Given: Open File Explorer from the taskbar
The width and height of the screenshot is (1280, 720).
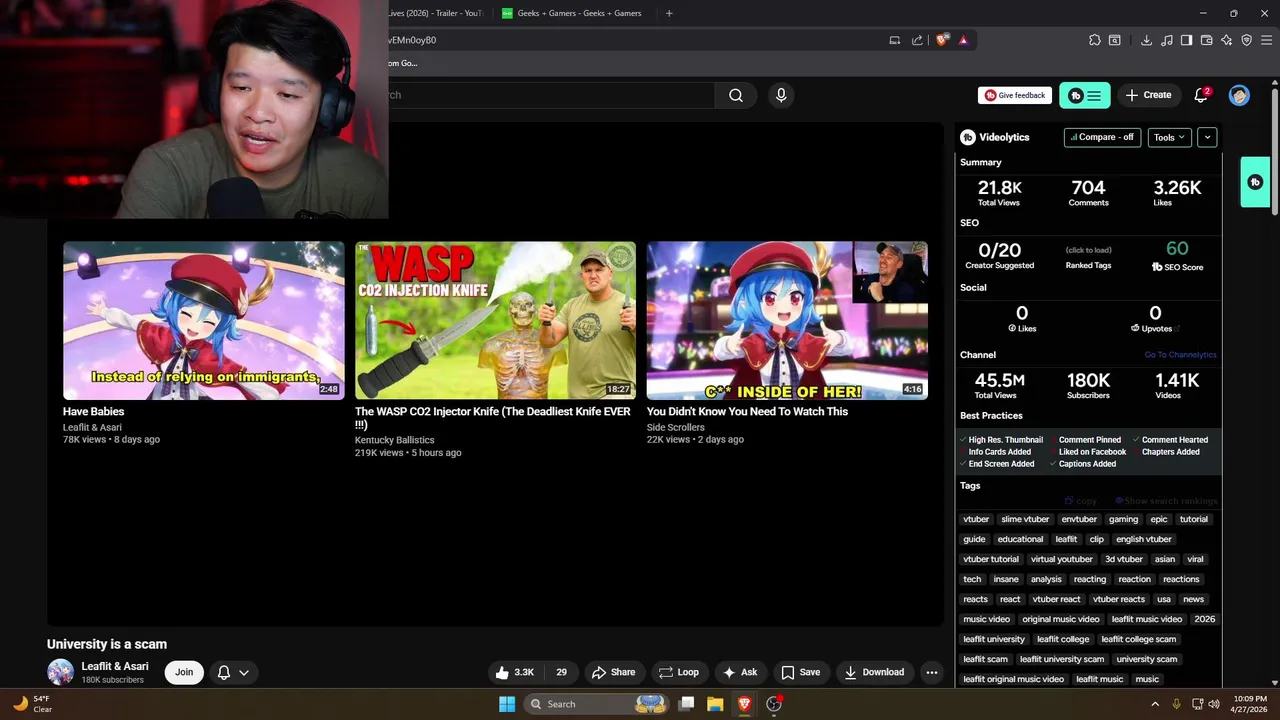Looking at the screenshot, I should pos(715,704).
